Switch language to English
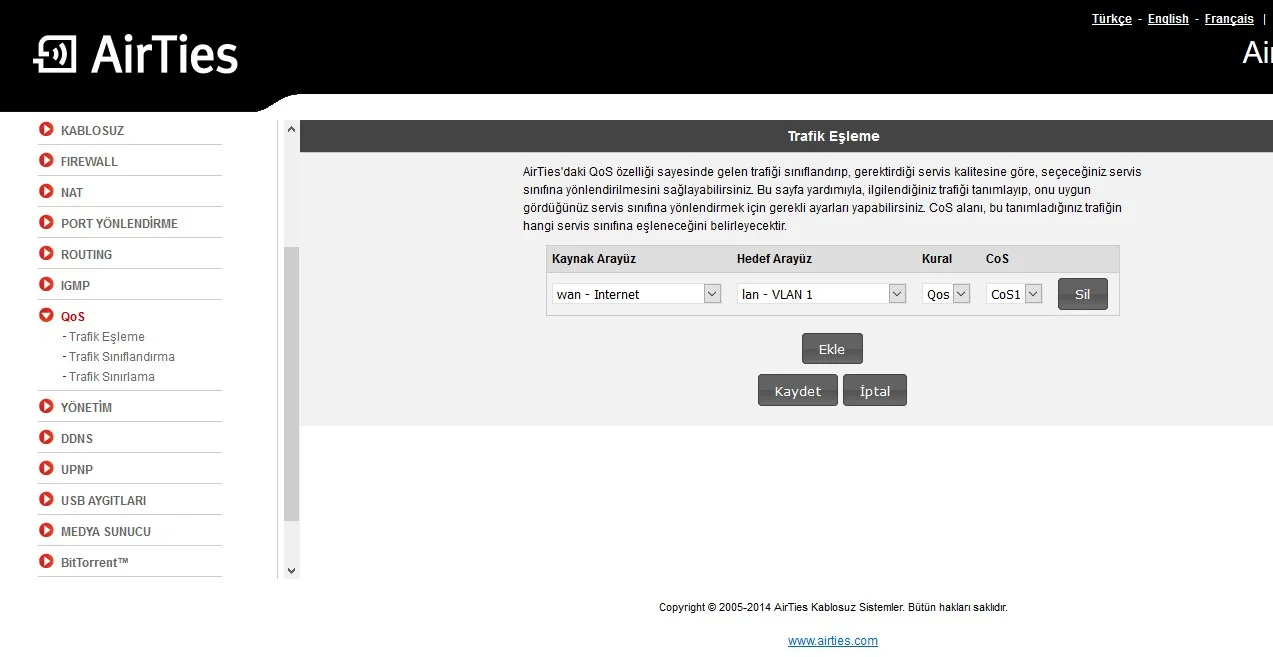The width and height of the screenshot is (1273, 657). 1168,19
